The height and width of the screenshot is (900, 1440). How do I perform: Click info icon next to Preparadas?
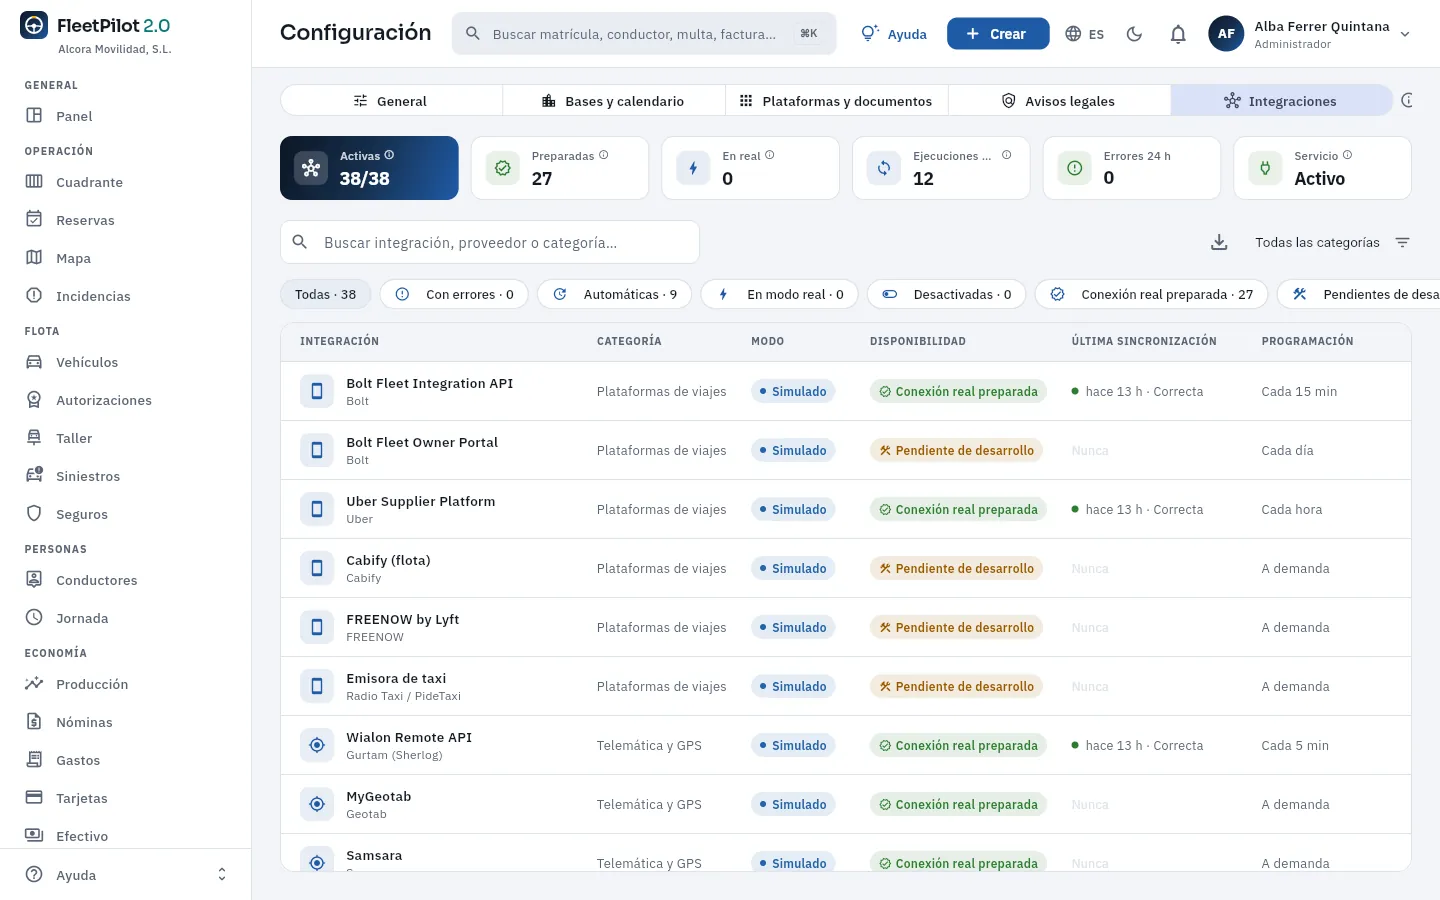coord(603,155)
